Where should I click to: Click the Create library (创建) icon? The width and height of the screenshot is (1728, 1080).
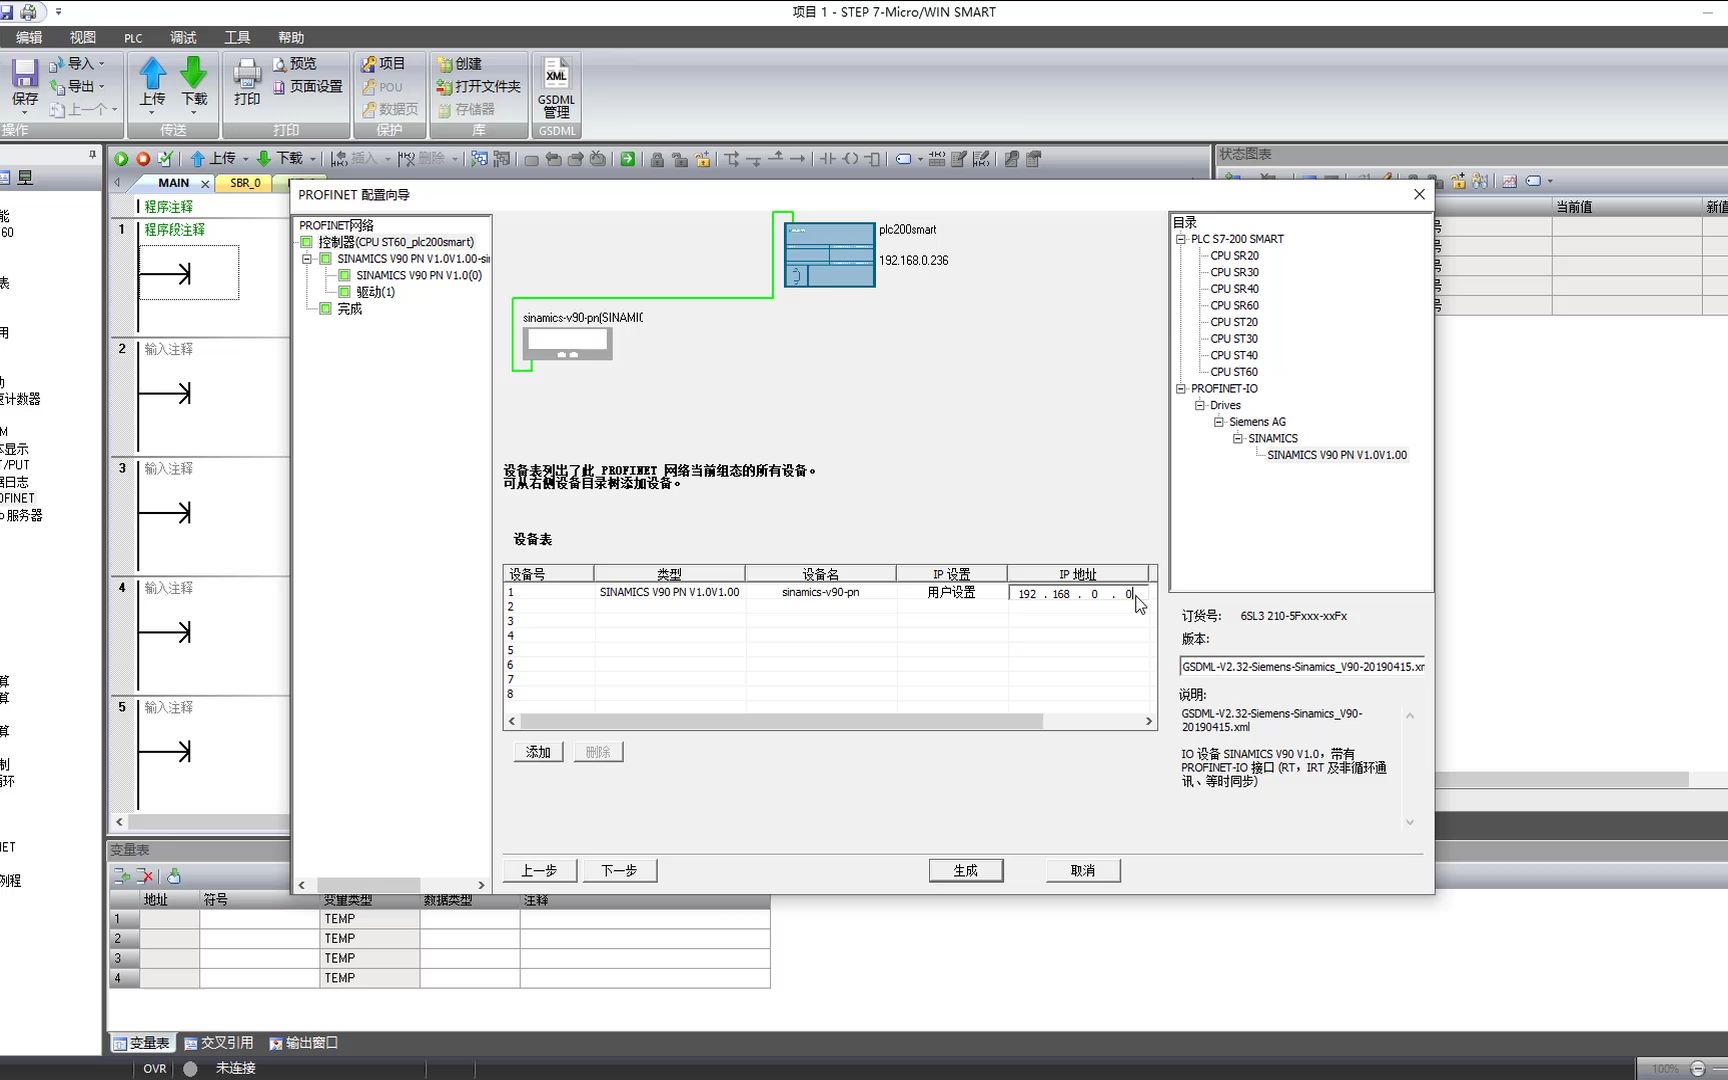coord(460,63)
